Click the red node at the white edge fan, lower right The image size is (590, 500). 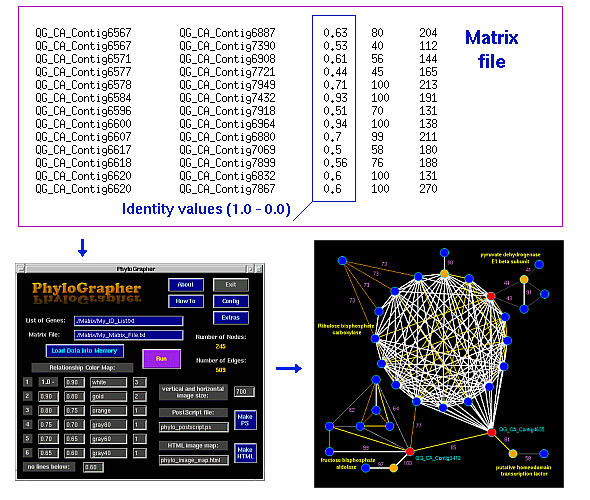(491, 432)
